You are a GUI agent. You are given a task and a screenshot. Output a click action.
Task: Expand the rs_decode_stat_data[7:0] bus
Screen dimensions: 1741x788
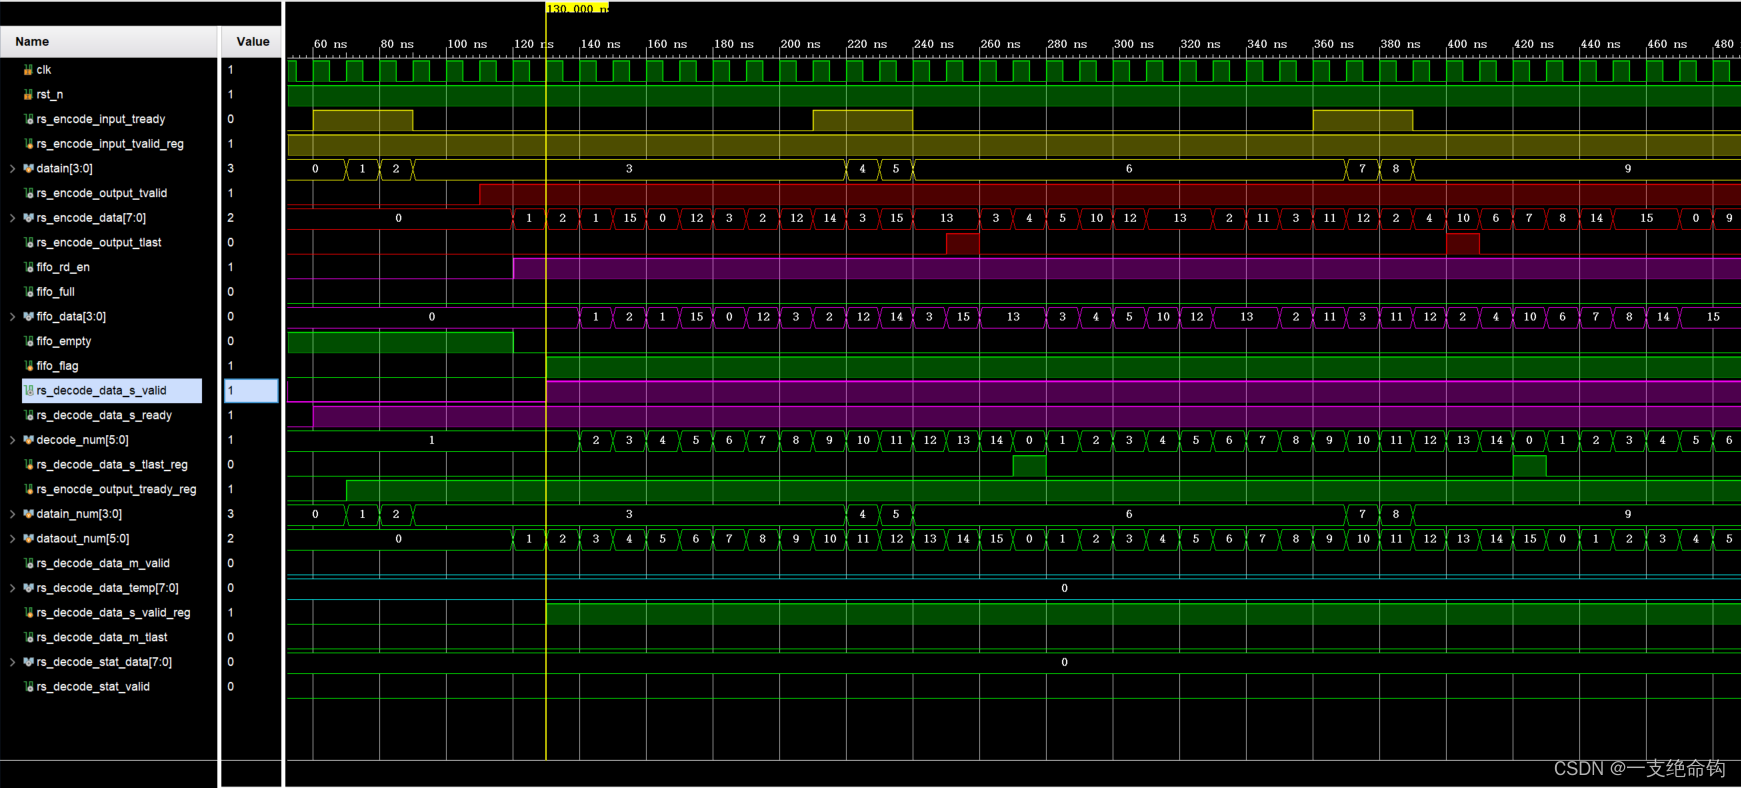(12, 662)
